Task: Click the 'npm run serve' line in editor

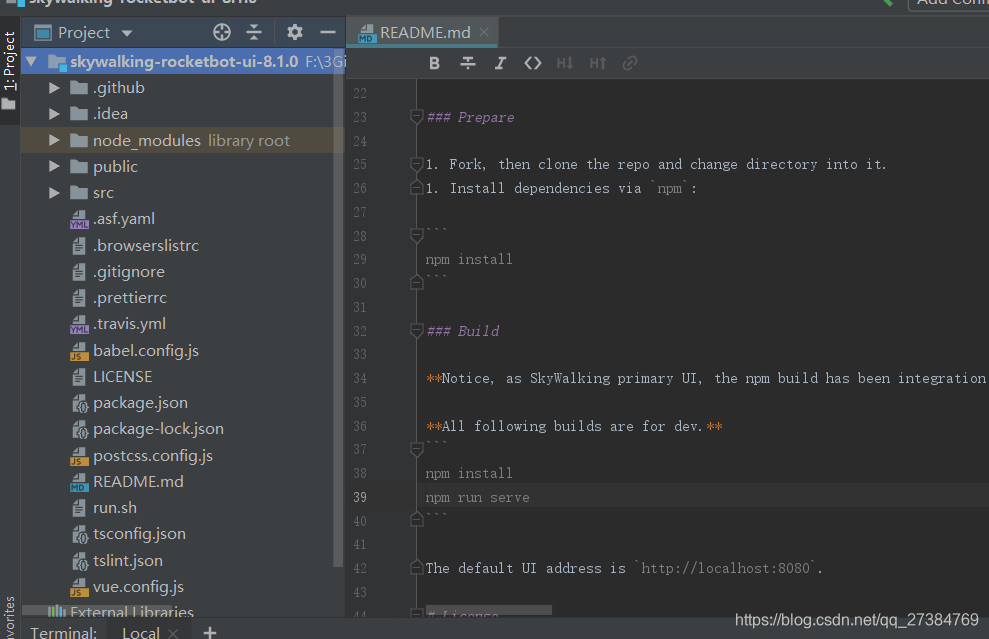Action: click(477, 498)
